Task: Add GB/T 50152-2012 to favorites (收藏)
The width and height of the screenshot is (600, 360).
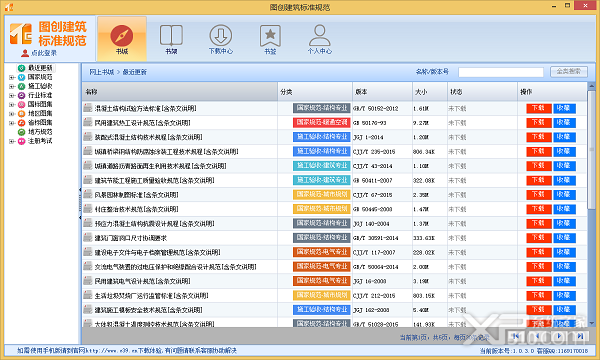Action: click(x=564, y=108)
